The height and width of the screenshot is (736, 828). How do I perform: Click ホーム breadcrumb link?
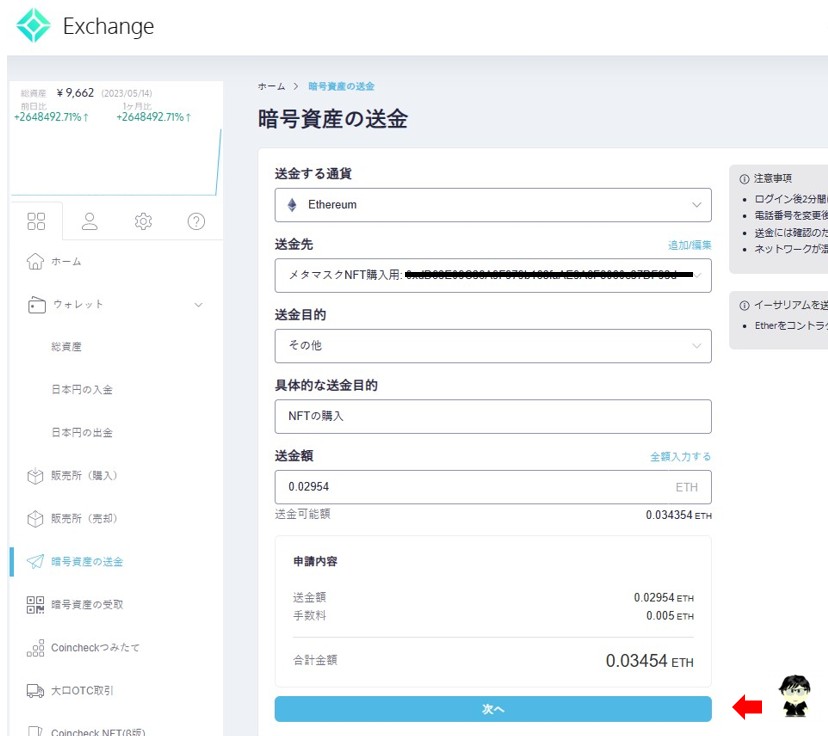click(x=271, y=86)
